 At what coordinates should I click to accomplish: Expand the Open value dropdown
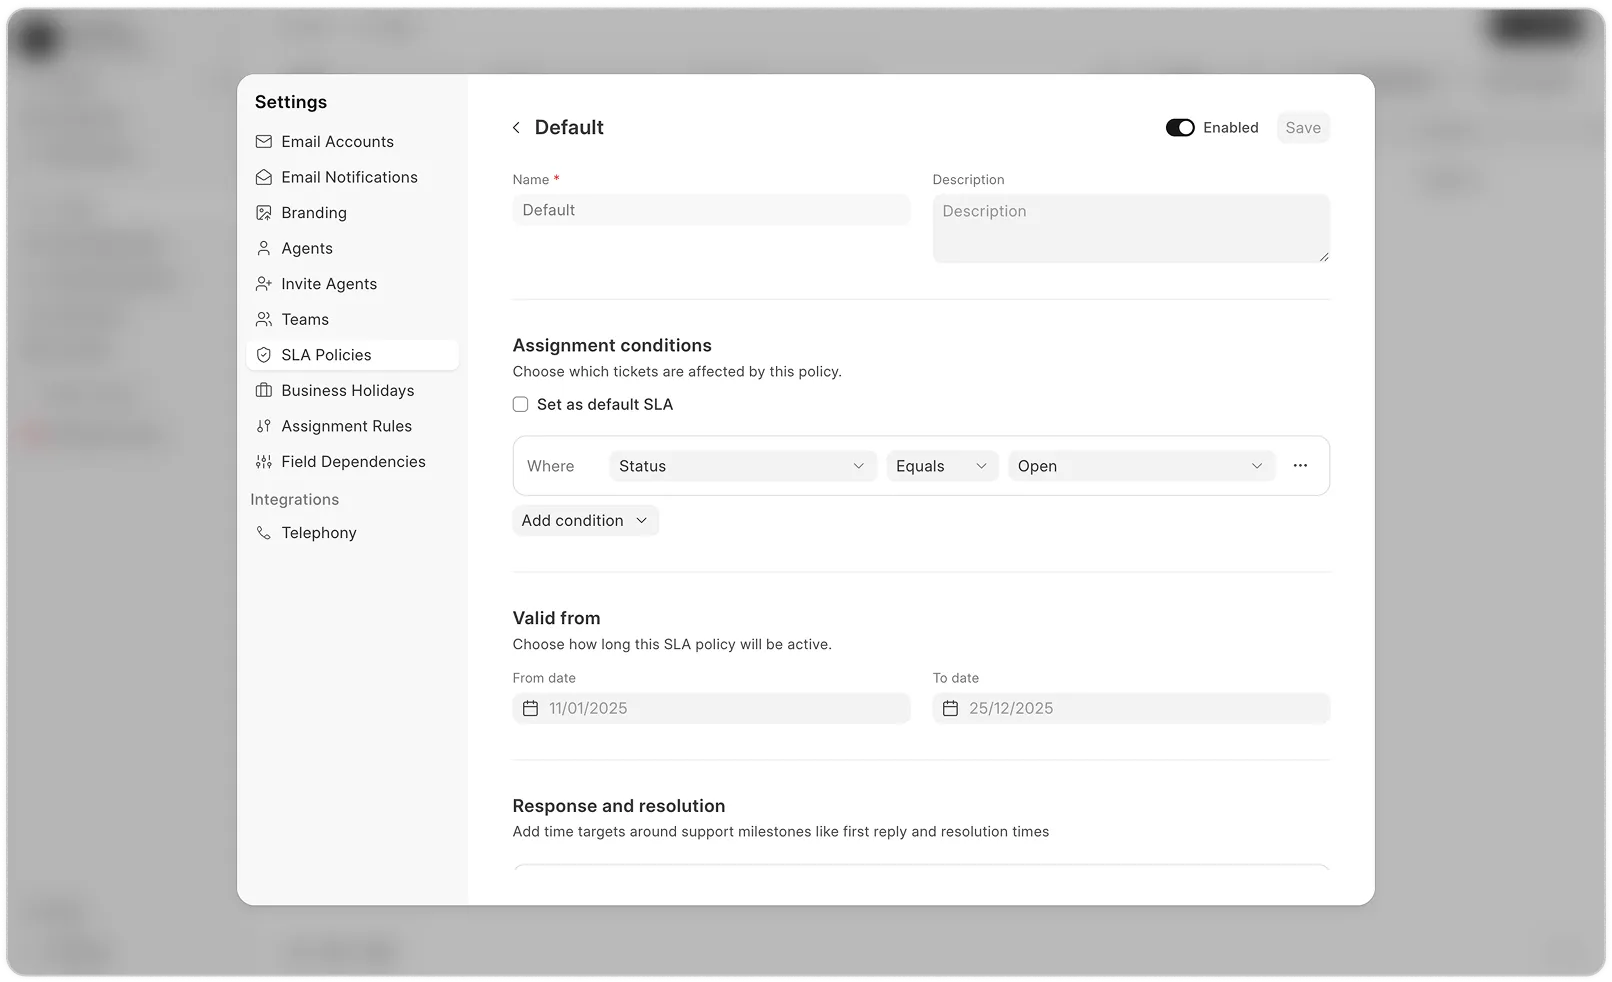[1140, 466]
